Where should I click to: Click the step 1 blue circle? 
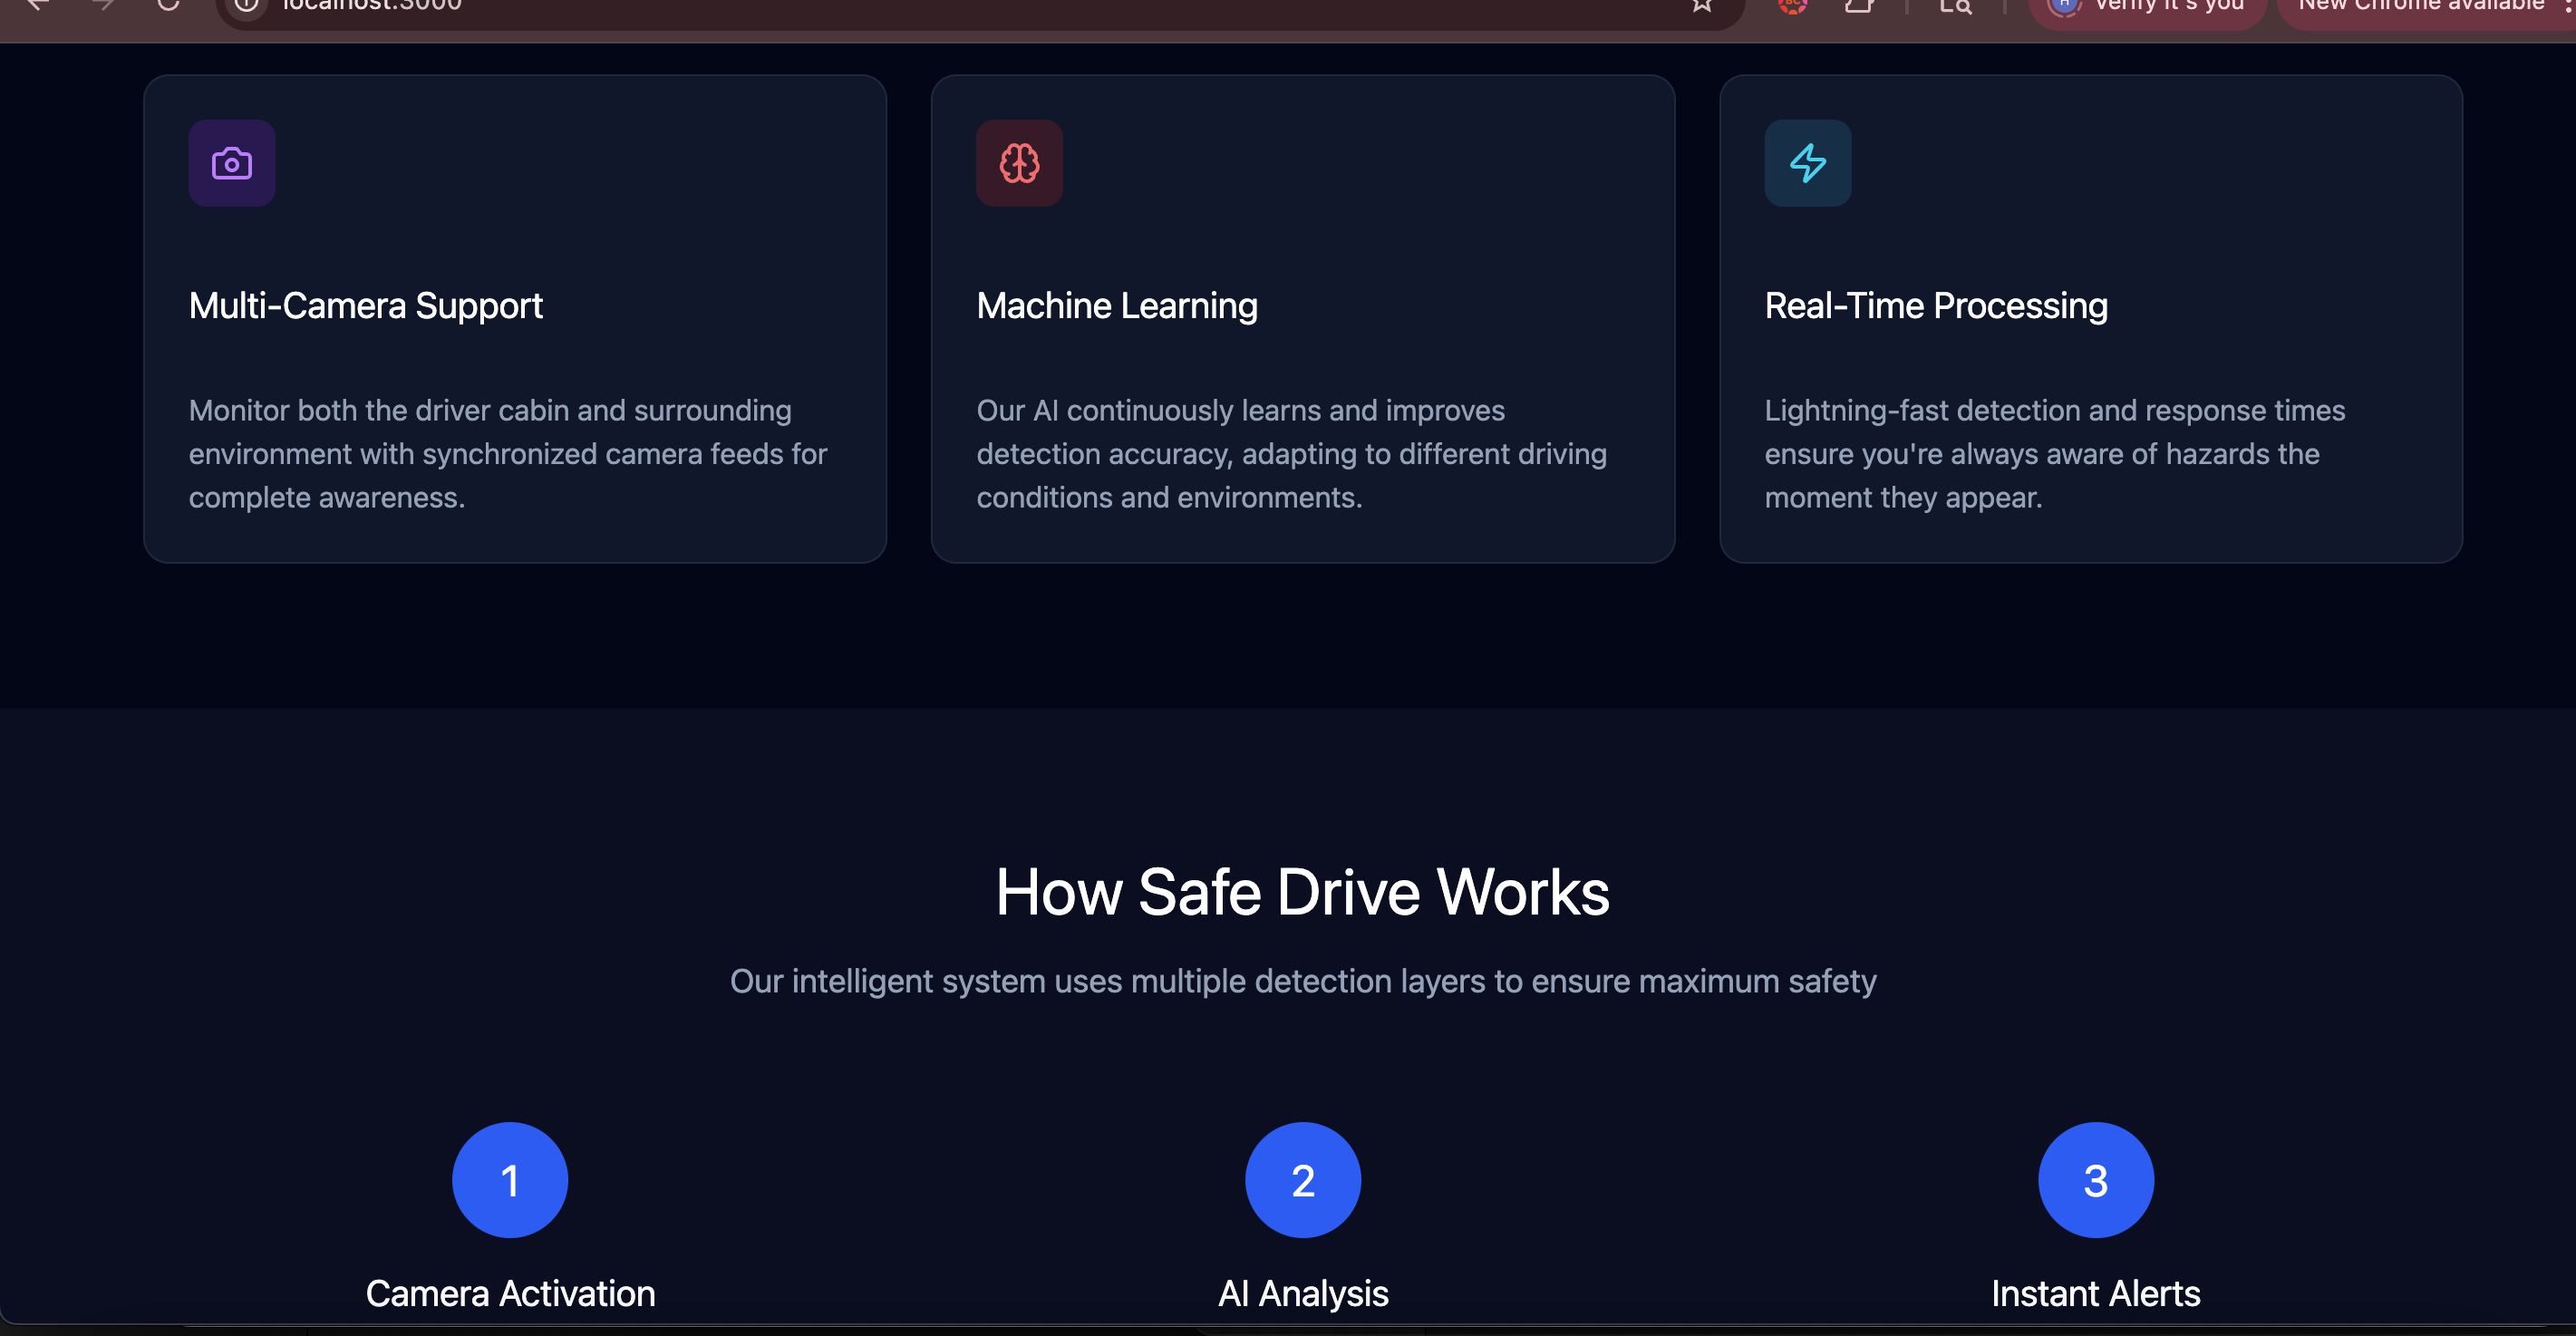tap(510, 1180)
